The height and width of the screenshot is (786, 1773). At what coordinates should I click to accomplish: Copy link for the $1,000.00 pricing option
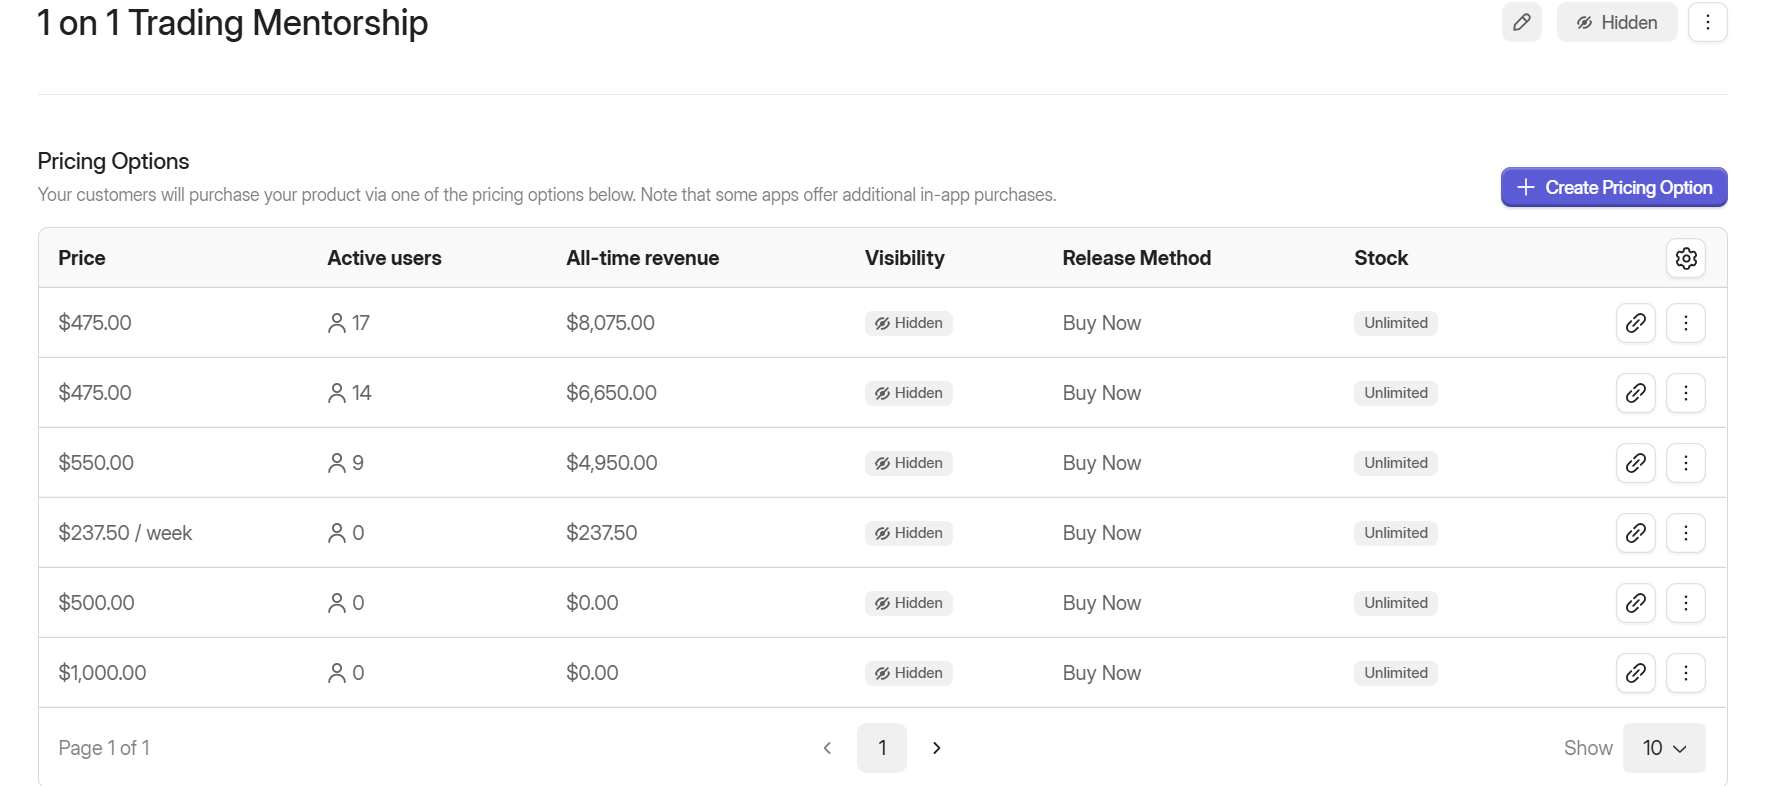(x=1635, y=673)
